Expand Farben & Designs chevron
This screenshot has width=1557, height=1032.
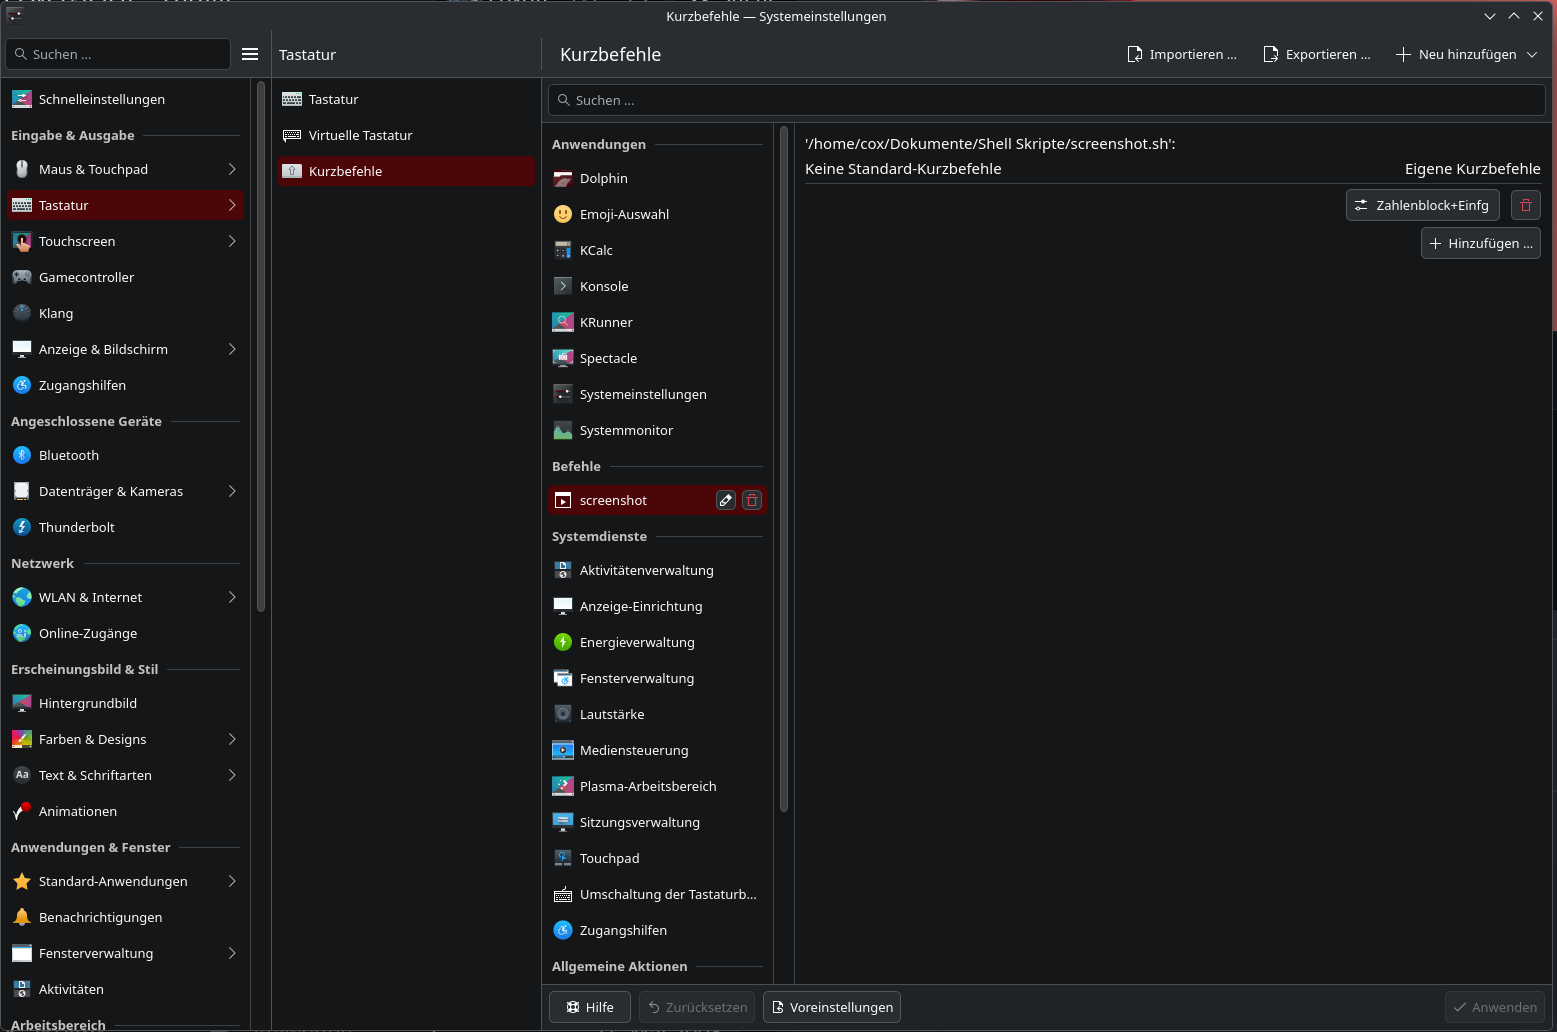pyautogui.click(x=232, y=739)
